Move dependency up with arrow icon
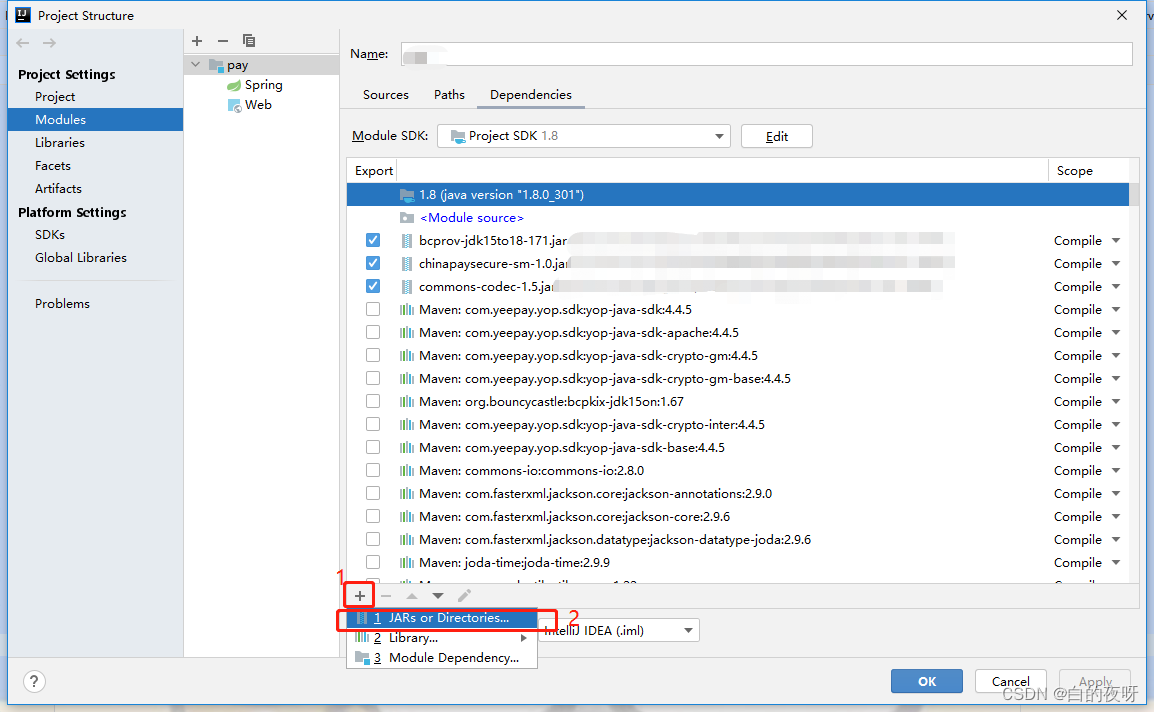Screen dimensions: 1154x712 pos(412,596)
